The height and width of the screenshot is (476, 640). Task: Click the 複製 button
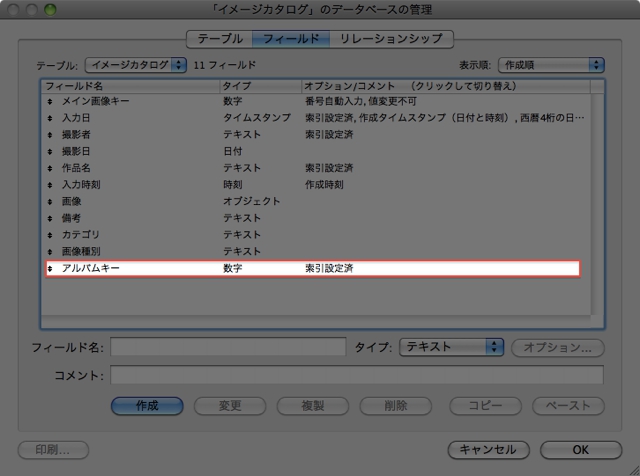coord(313,406)
